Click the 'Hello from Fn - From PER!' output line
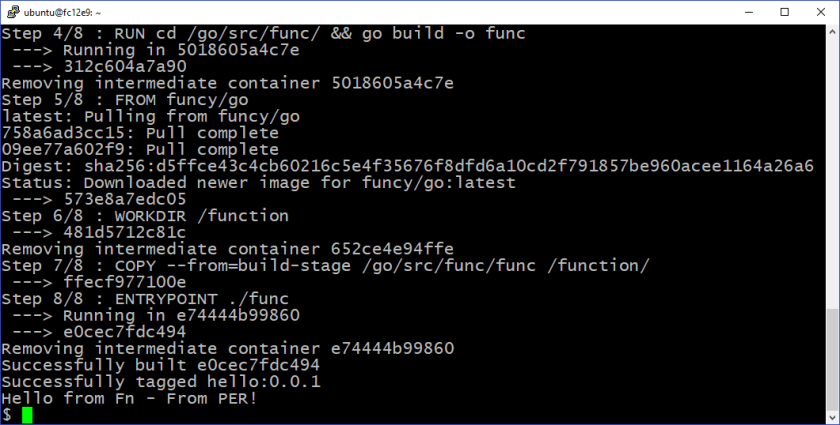 (129, 397)
